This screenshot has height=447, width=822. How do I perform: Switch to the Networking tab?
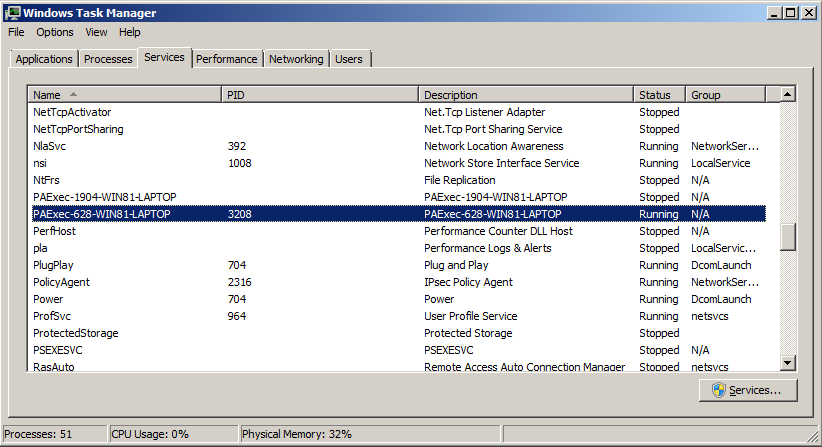296,59
